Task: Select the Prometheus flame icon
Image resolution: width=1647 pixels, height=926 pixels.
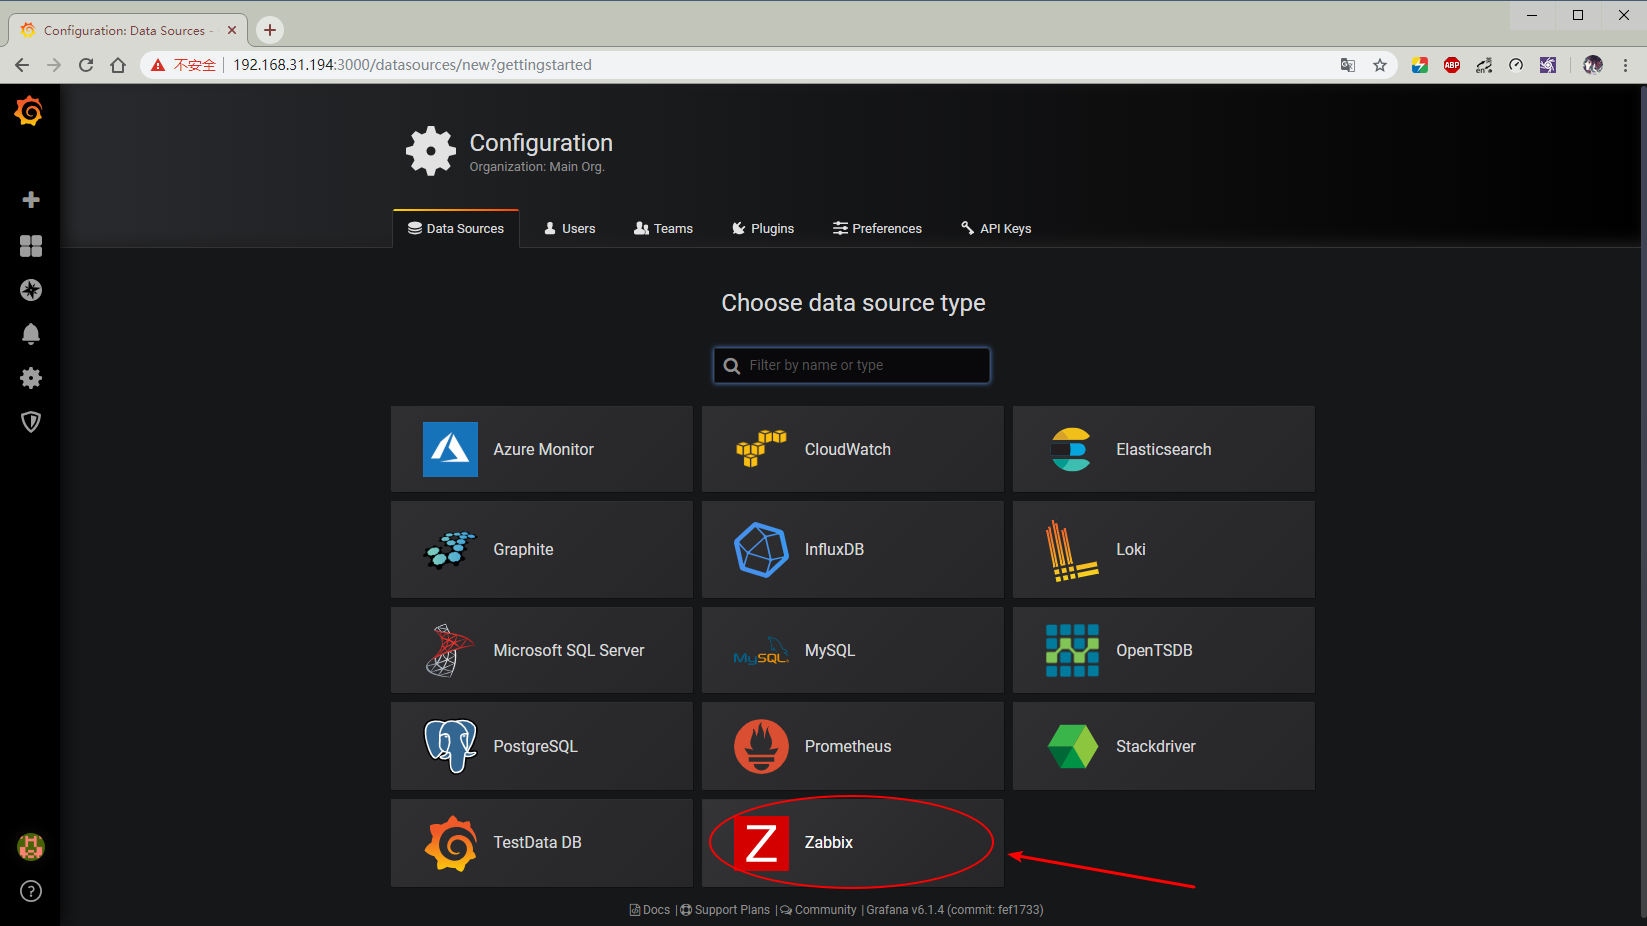Action: pyautogui.click(x=761, y=746)
